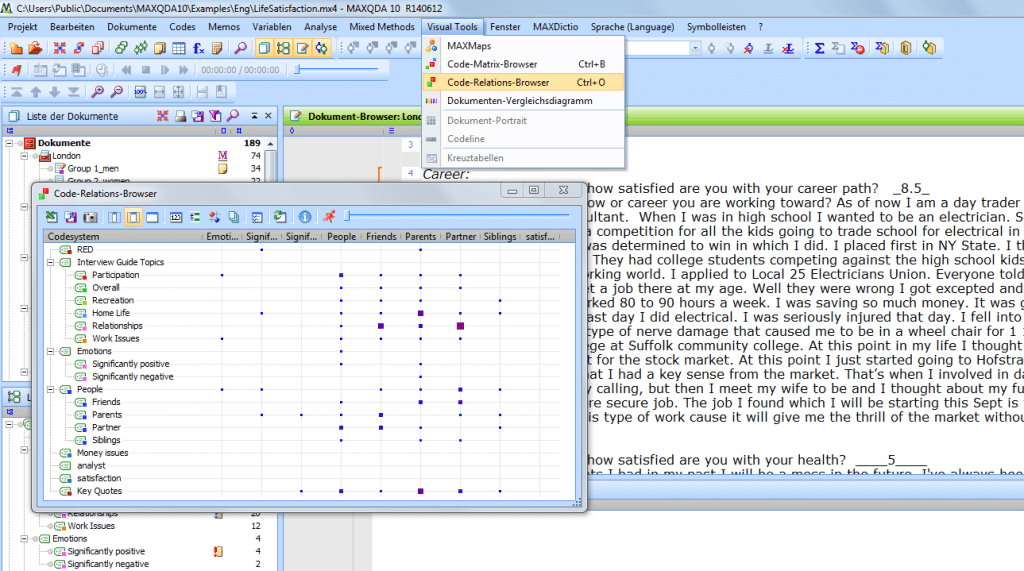Toggle the retrieved segments window button
Screen dimensions: 1024x571
(321, 48)
